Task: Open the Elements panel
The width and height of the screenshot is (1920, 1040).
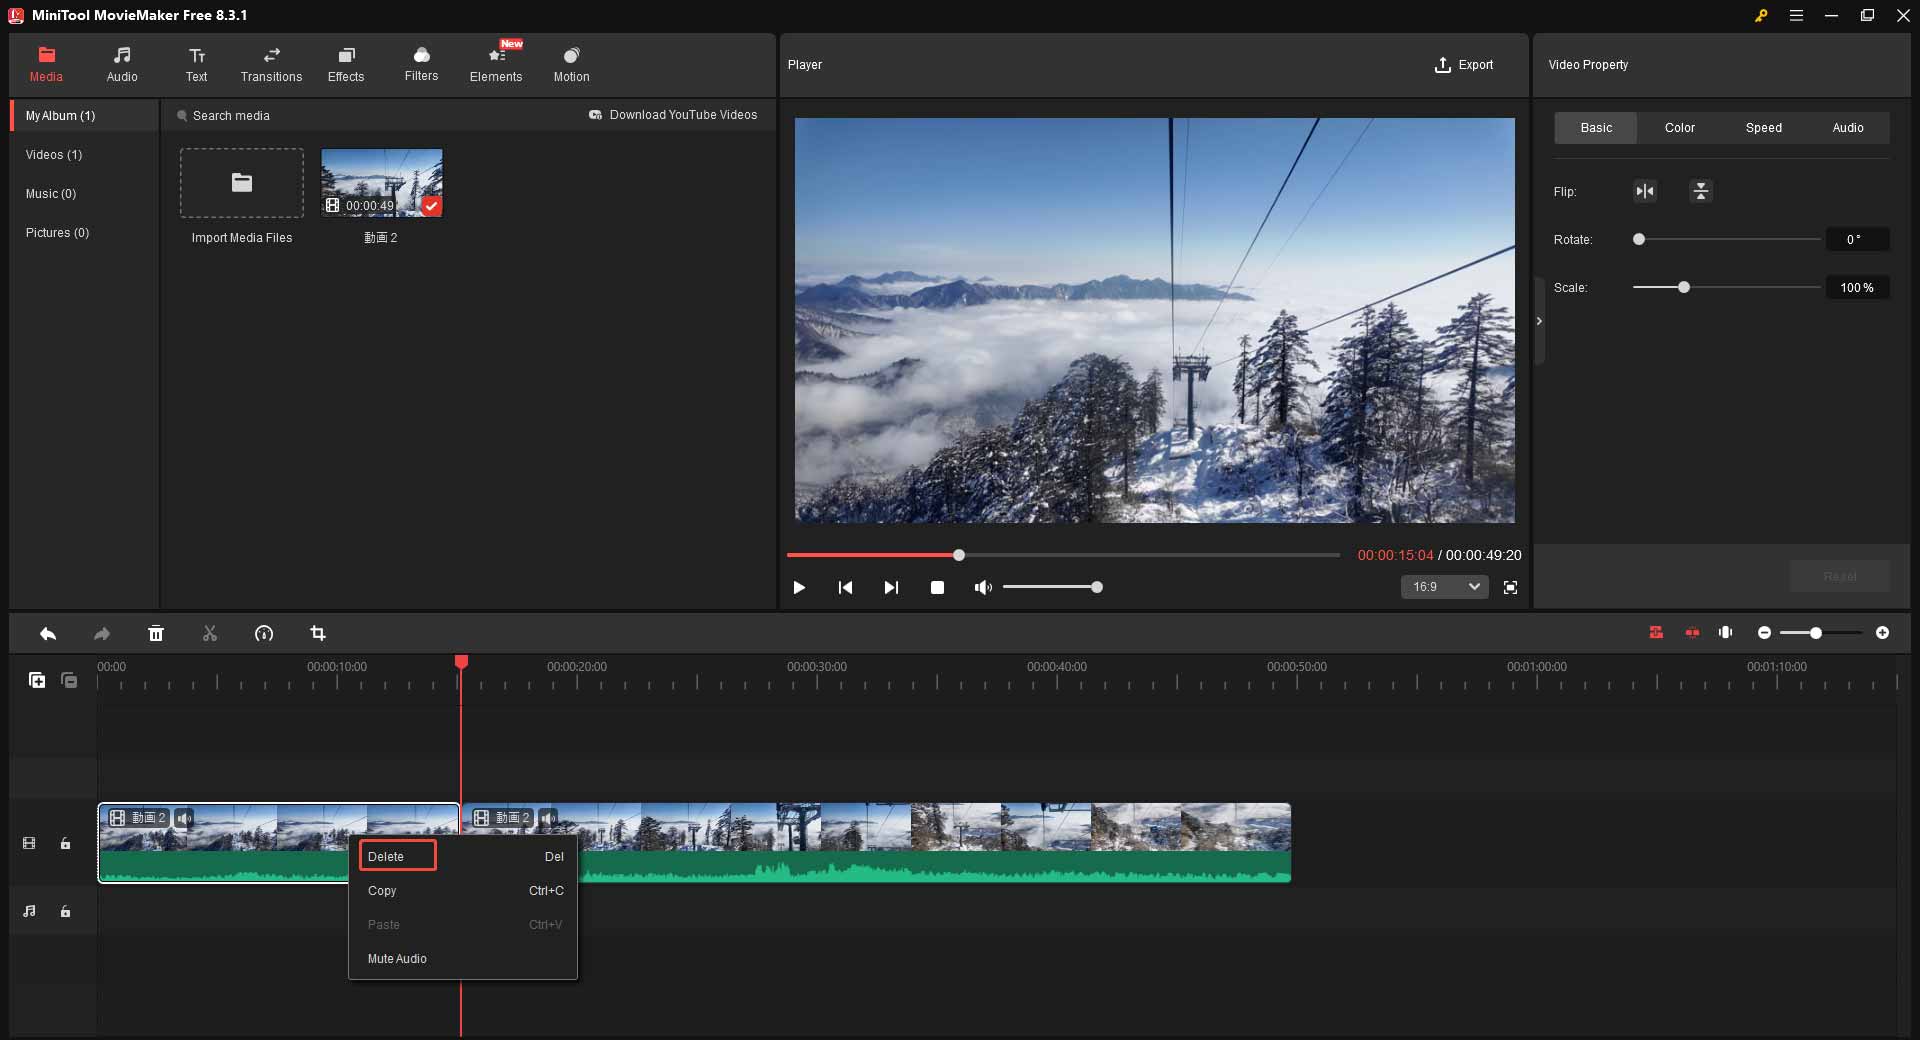Action: pyautogui.click(x=496, y=63)
